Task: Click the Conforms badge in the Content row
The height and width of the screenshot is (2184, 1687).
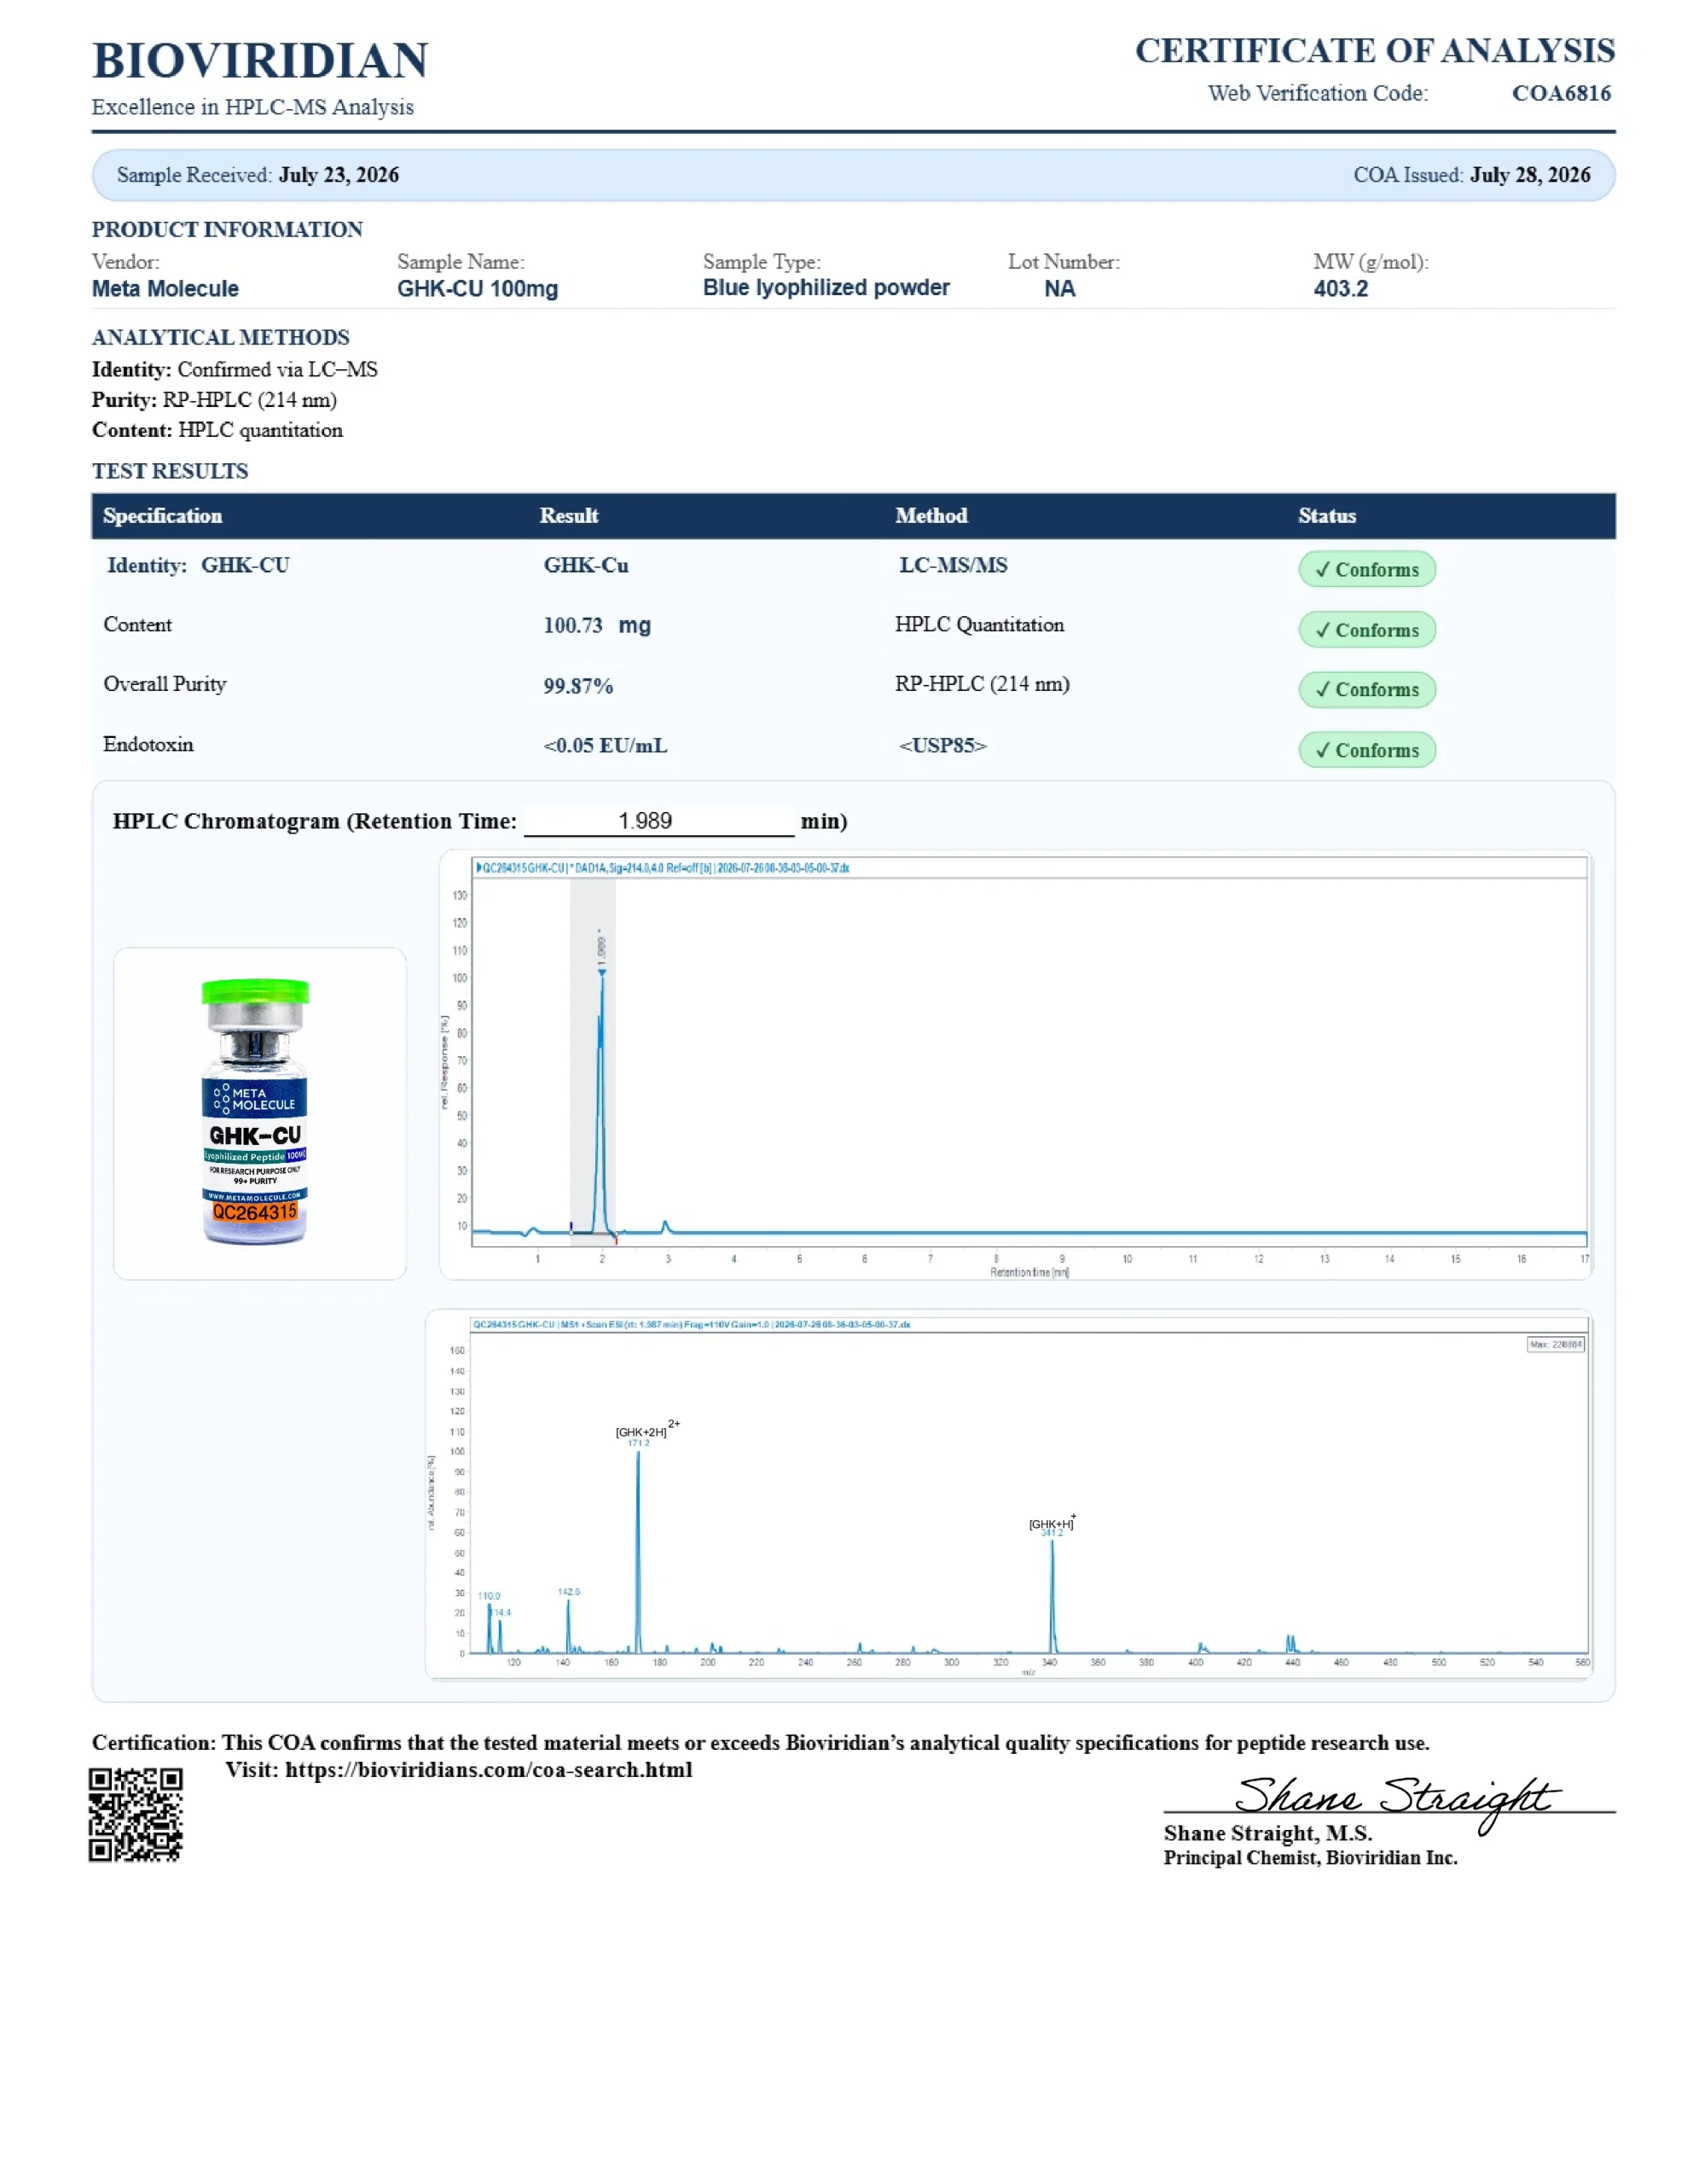Action: click(x=1367, y=630)
